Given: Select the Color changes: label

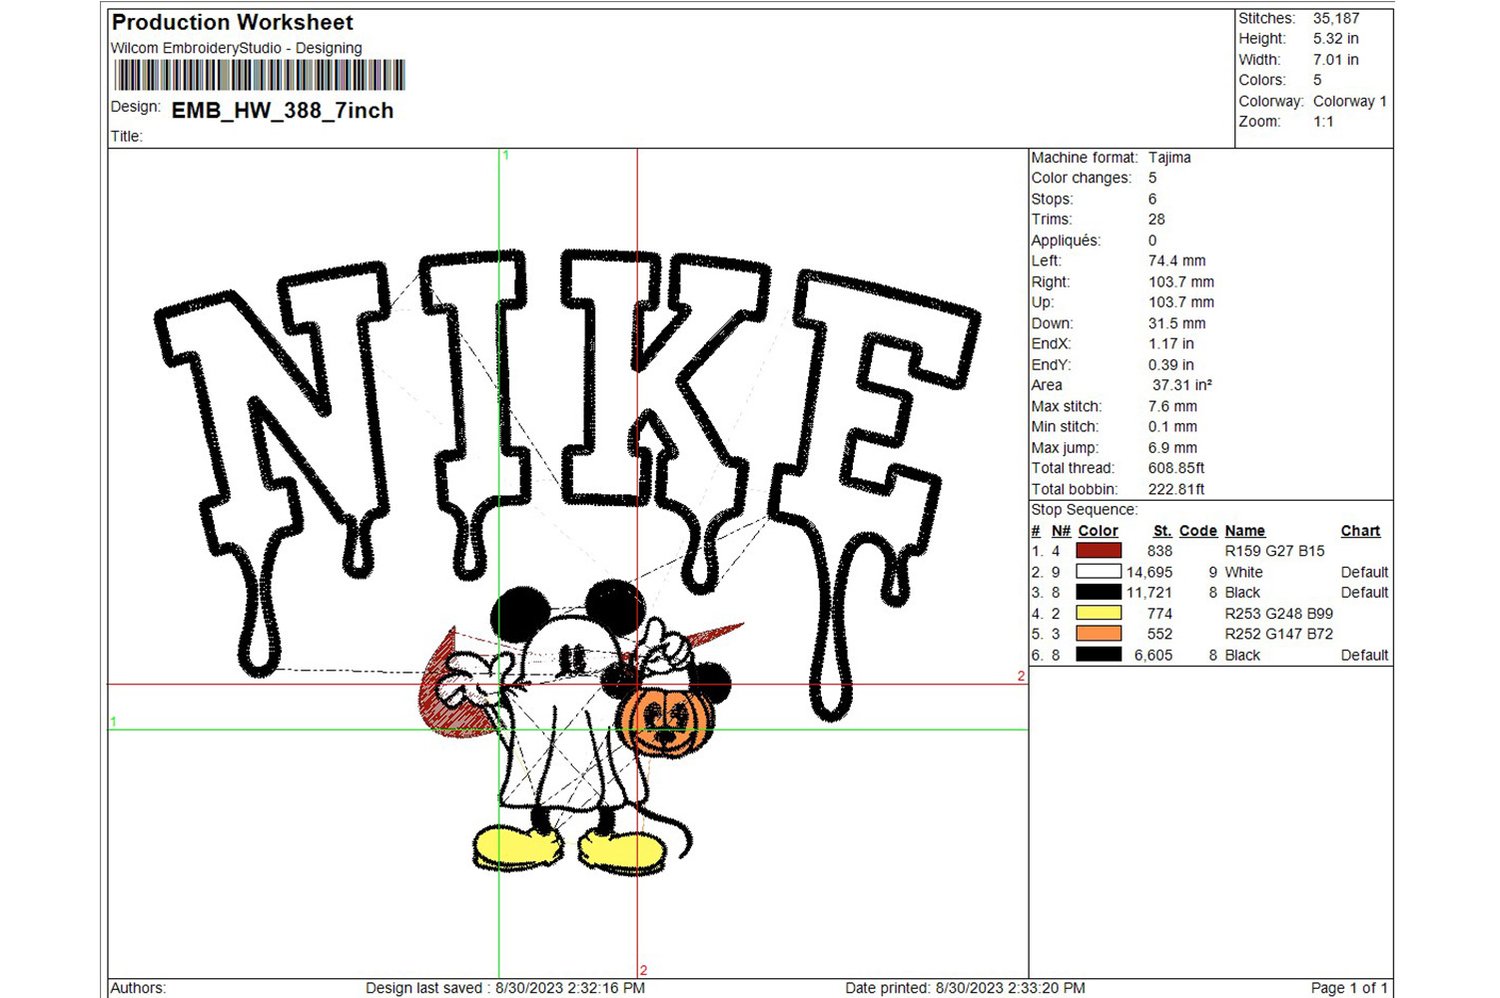Looking at the screenshot, I should coord(1081,178).
